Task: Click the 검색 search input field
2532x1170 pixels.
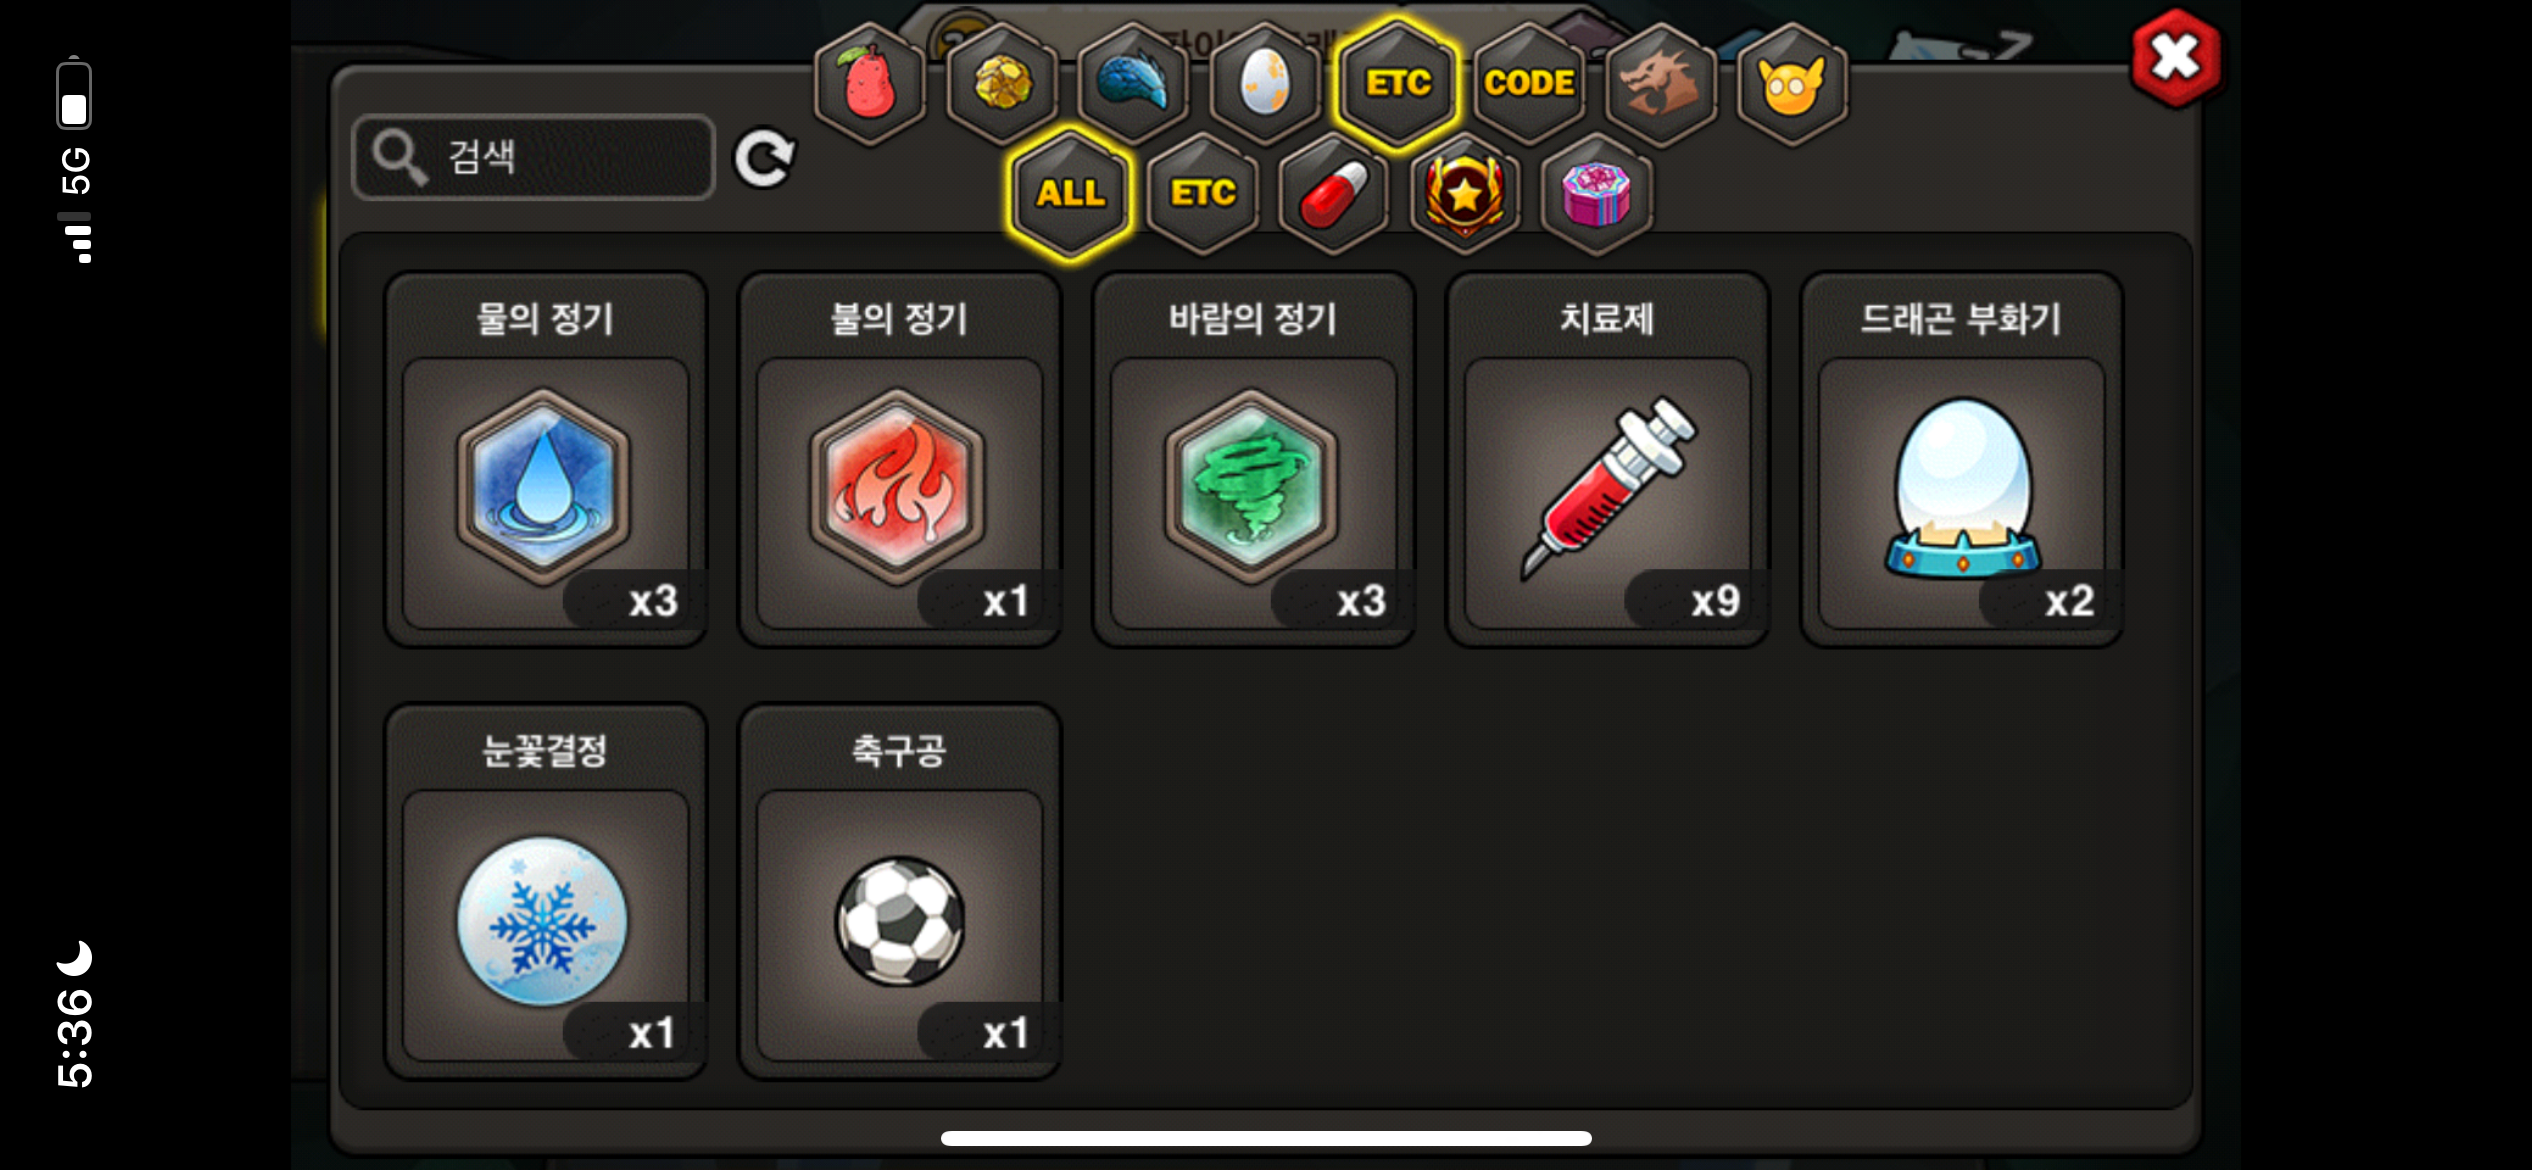Action: [534, 157]
